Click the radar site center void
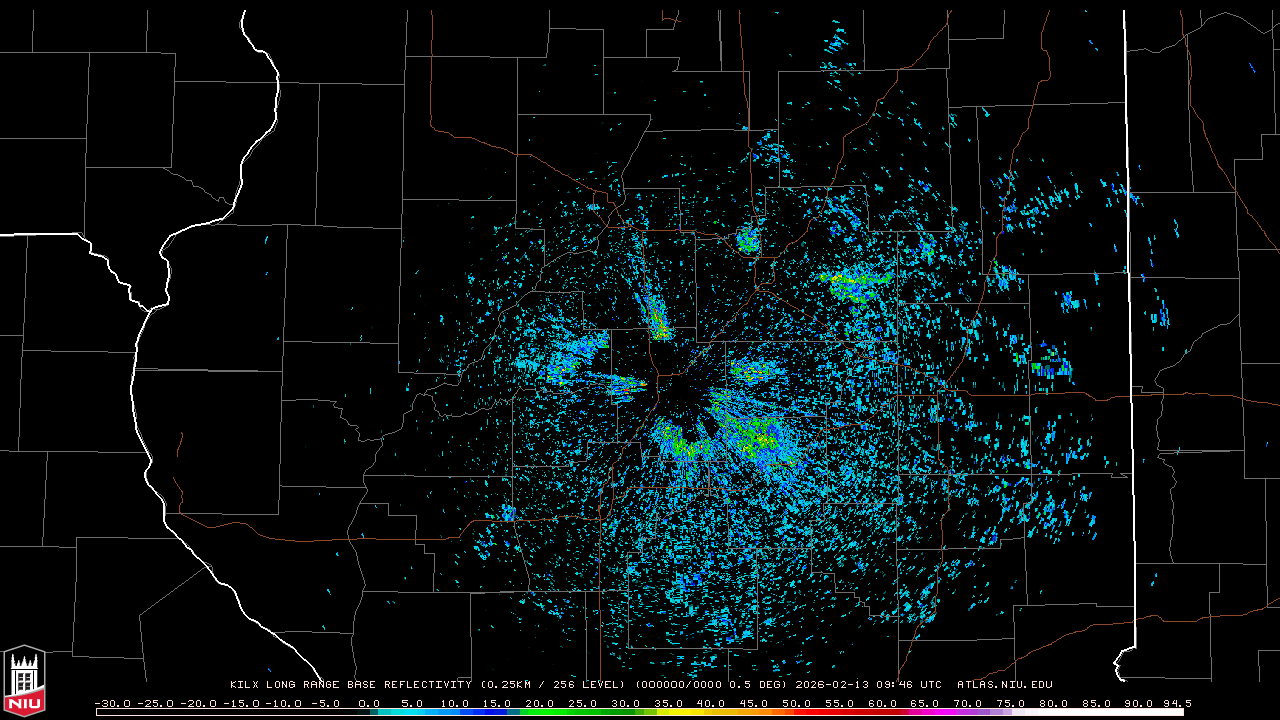The width and height of the screenshot is (1280, 720). [683, 398]
